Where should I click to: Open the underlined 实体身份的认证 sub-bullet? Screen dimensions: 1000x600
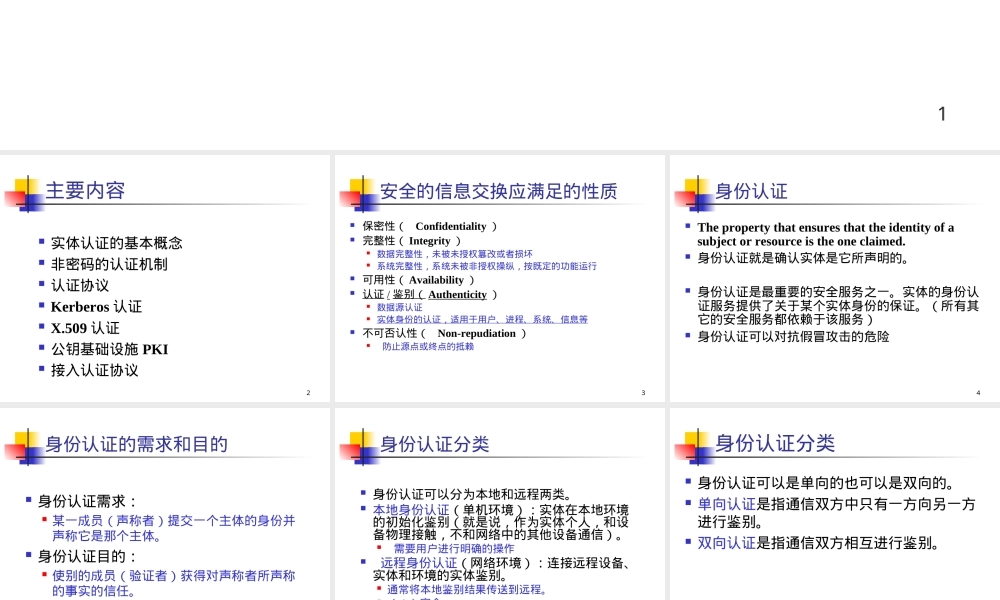482,319
